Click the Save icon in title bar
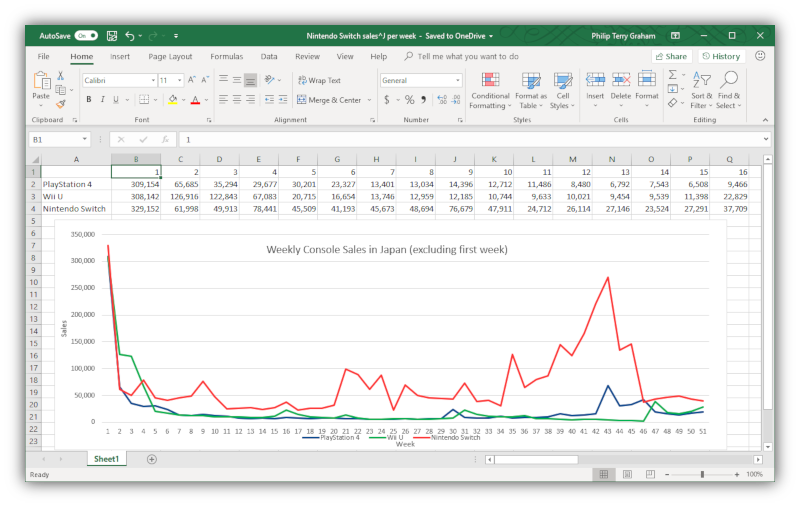The height and width of the screenshot is (507, 800). tap(112, 36)
